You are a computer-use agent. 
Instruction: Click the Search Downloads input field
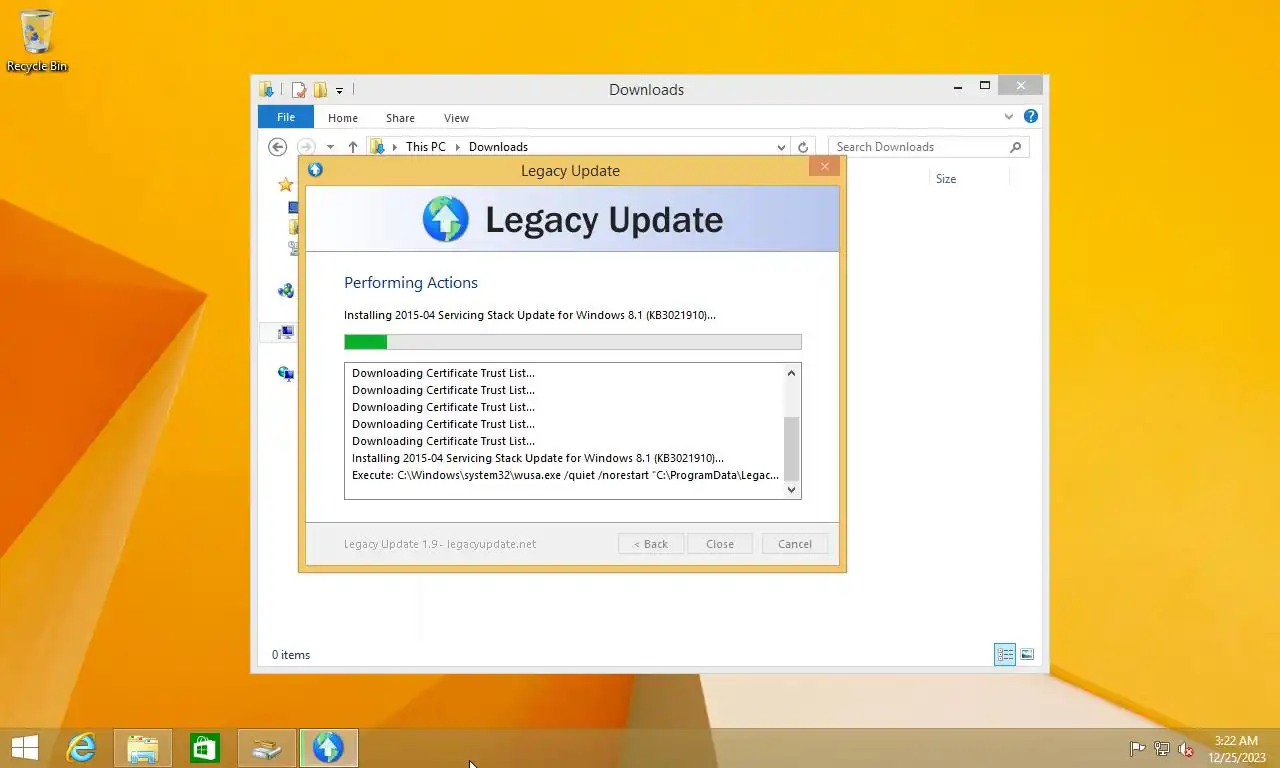918,147
